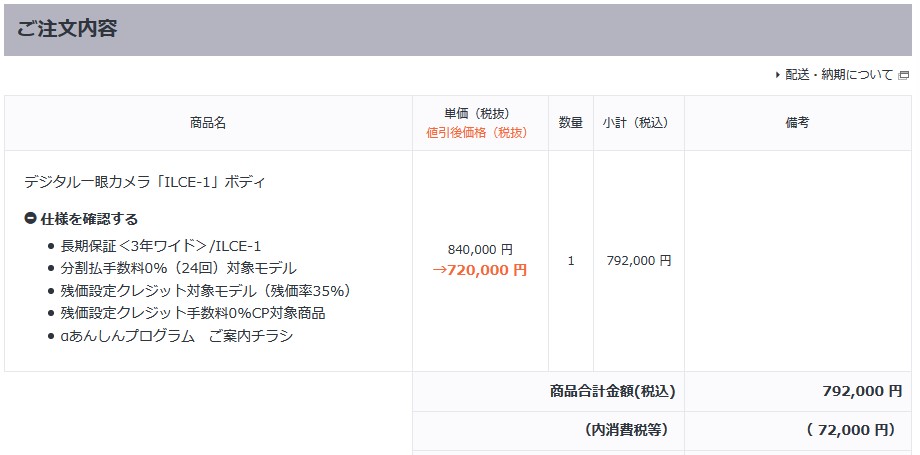Click the discounted price →720,000 円
The height and width of the screenshot is (455, 920).
(x=480, y=270)
